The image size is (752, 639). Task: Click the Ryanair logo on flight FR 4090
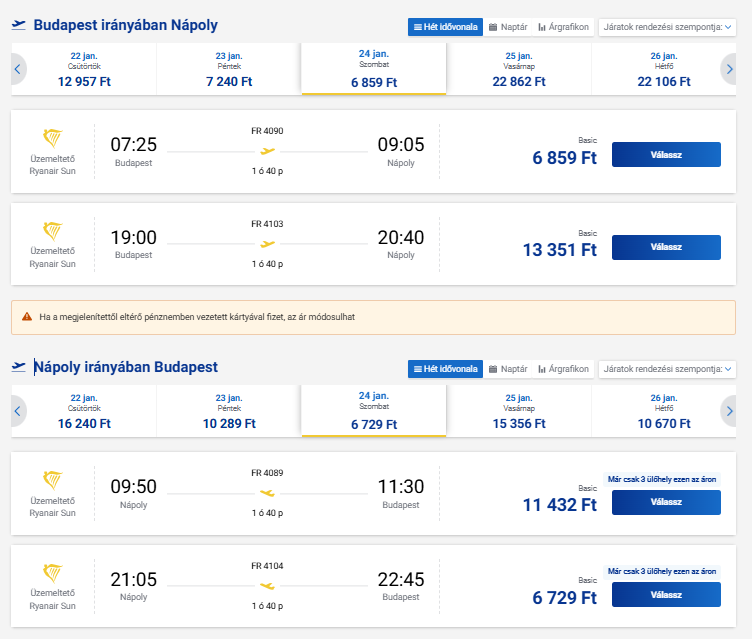(x=52, y=138)
